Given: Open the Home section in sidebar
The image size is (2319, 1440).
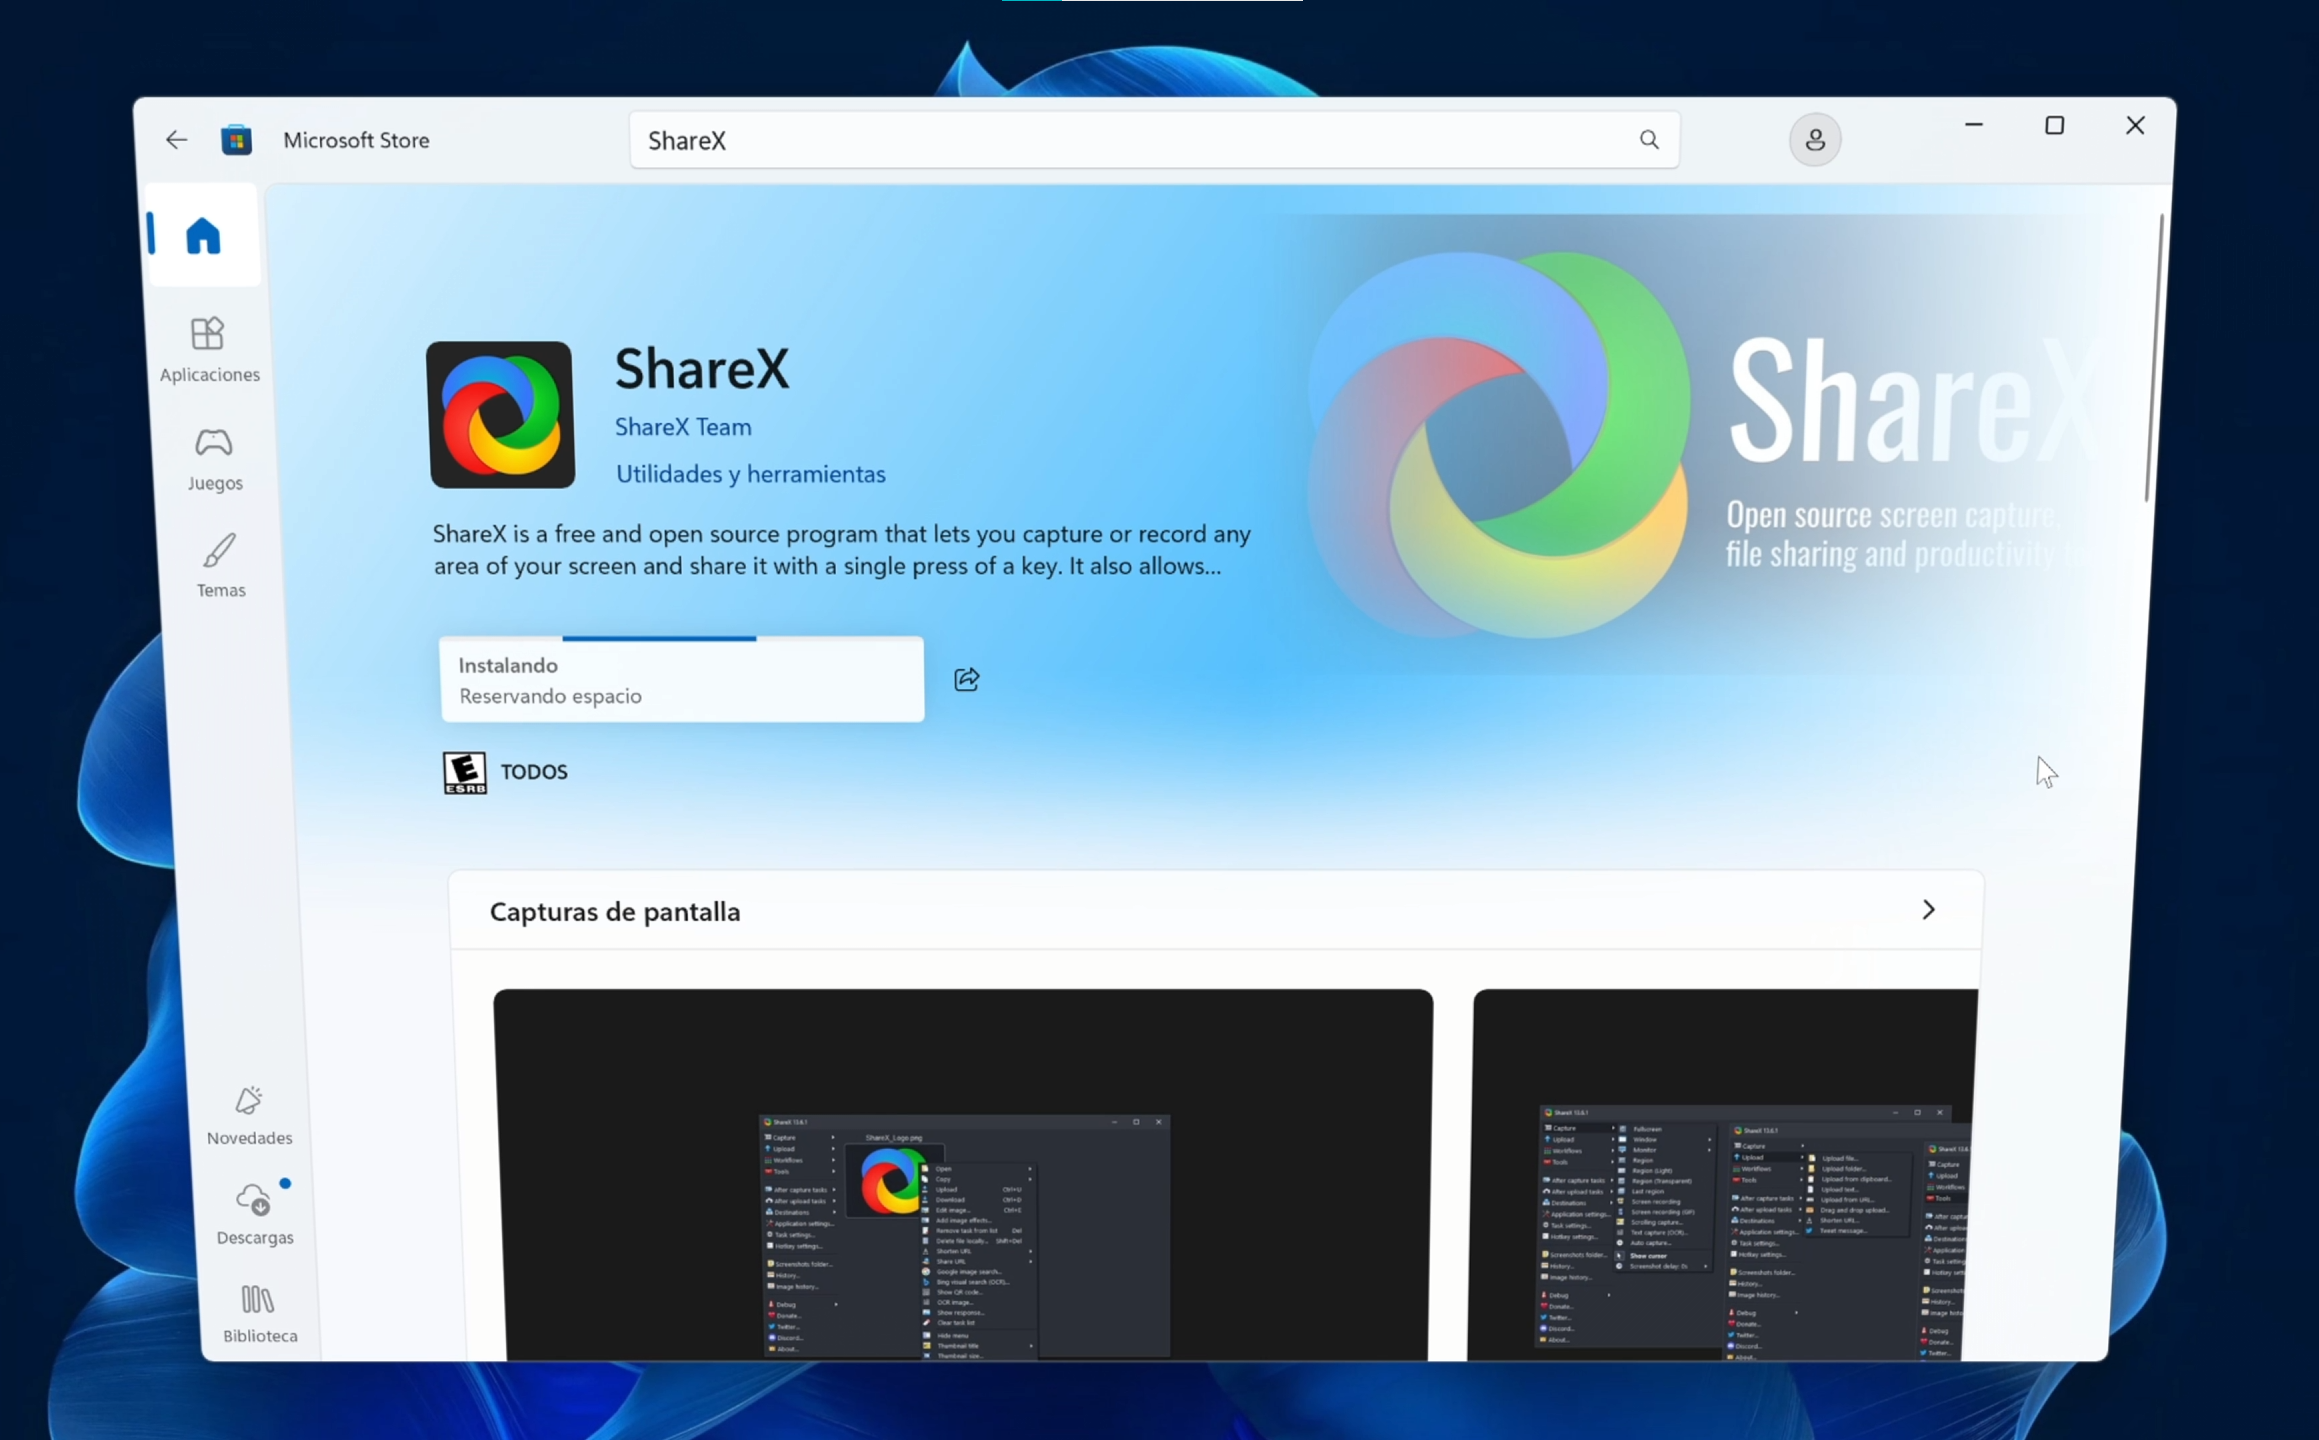Looking at the screenshot, I should pyautogui.click(x=203, y=236).
